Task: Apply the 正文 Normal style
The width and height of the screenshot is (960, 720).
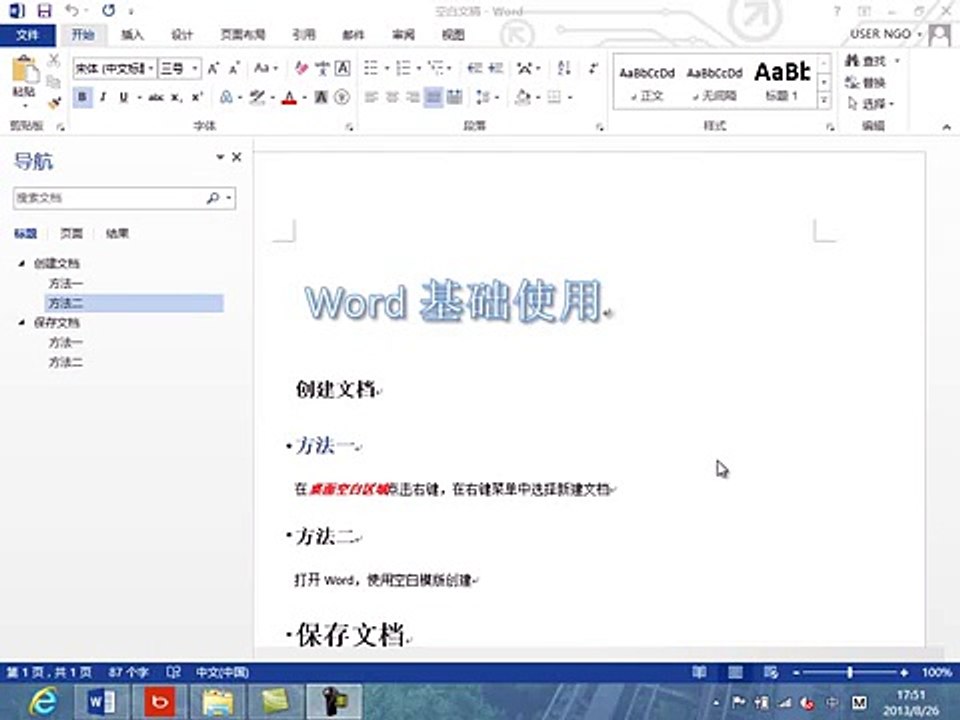Action: (x=647, y=83)
